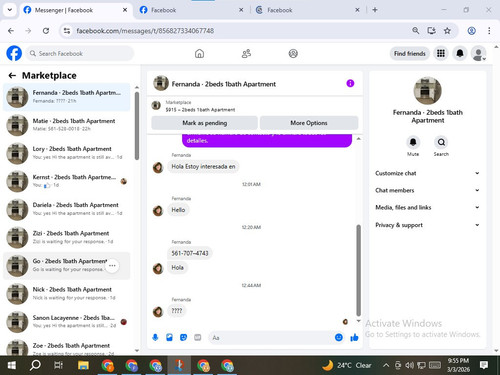The width and height of the screenshot is (500, 375).
Task: Open browser zoom magnifier icon
Action: coord(415,31)
